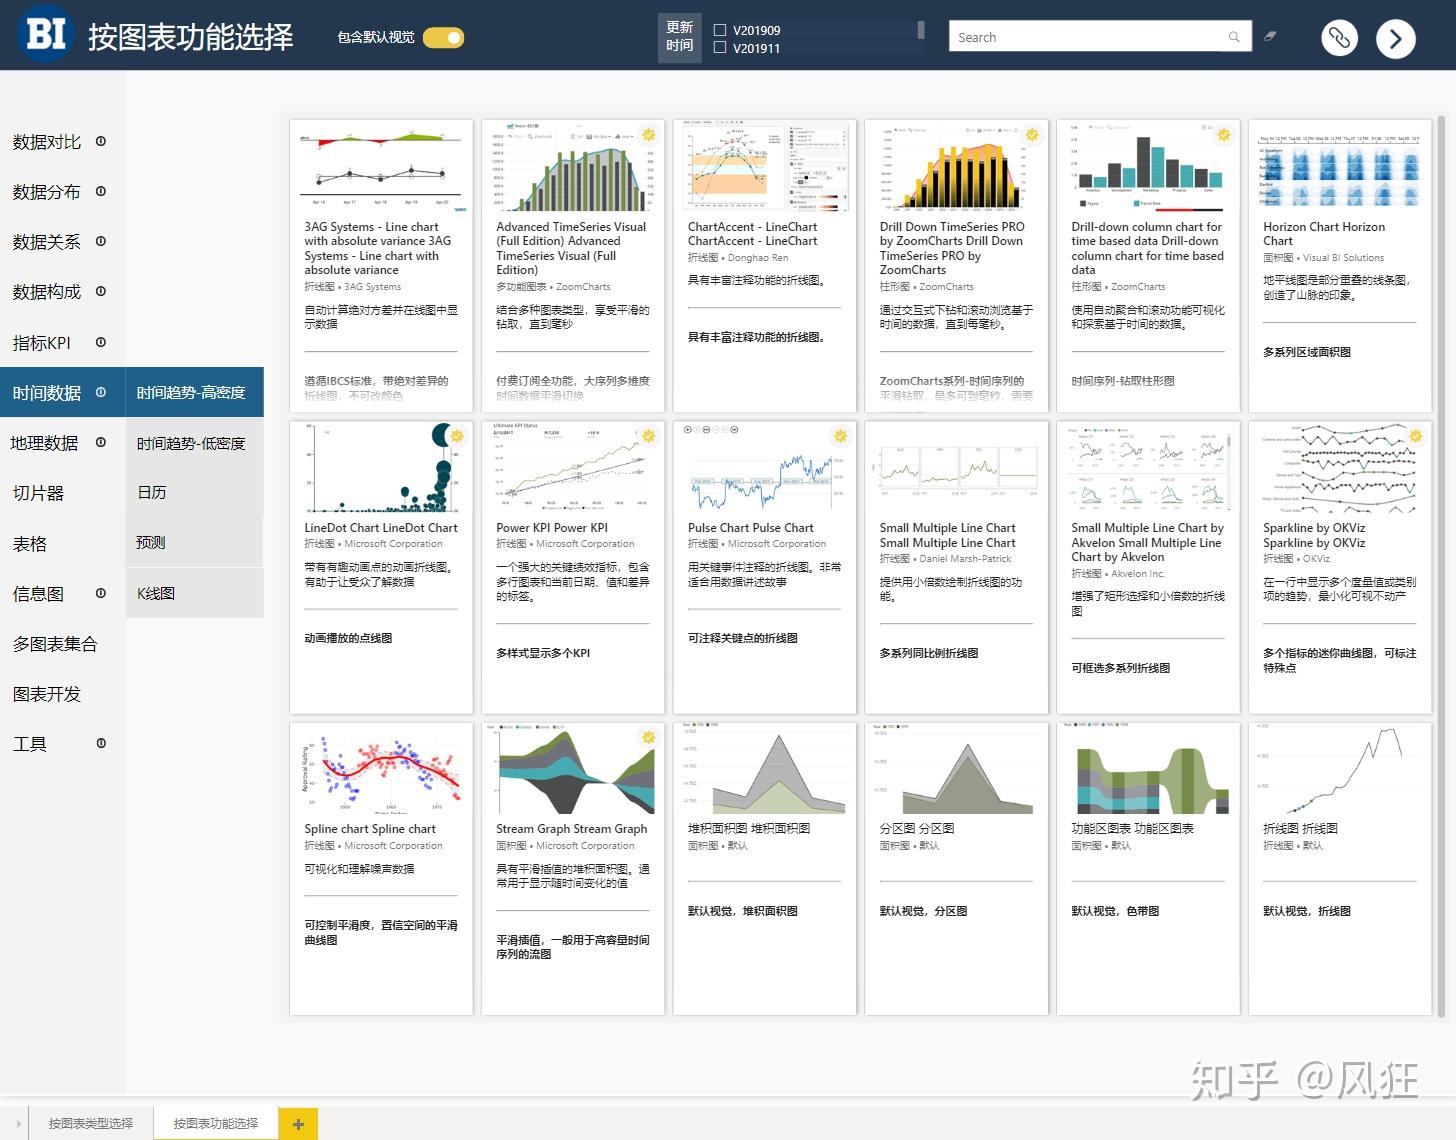Switch to 按图表类型选择 page tab

tap(91, 1124)
